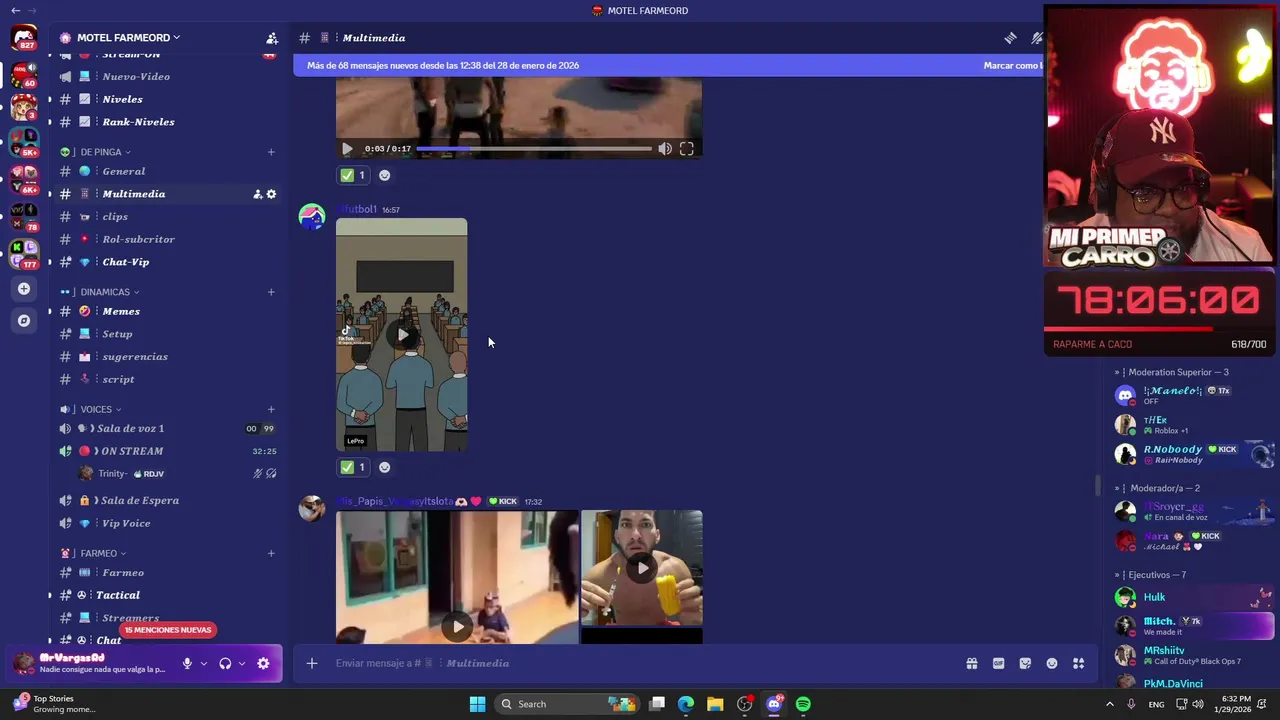
Task: Show hidden system tray icons
Action: 1109,704
